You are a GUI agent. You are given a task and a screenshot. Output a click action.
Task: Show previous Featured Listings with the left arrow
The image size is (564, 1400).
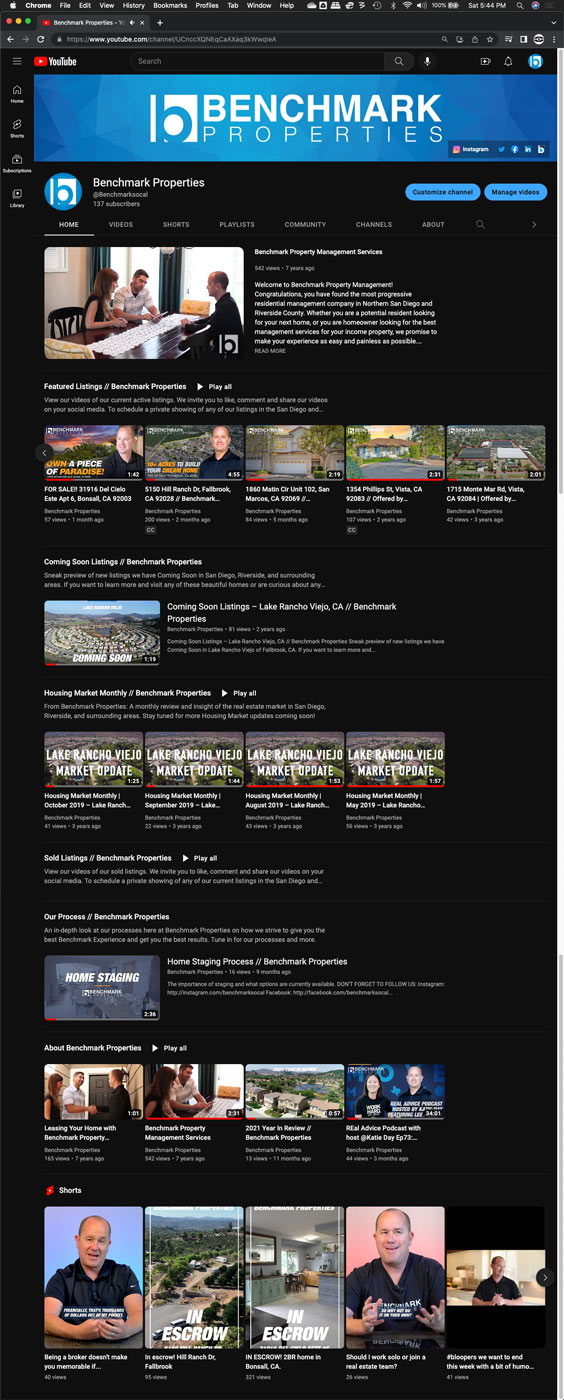(x=44, y=453)
